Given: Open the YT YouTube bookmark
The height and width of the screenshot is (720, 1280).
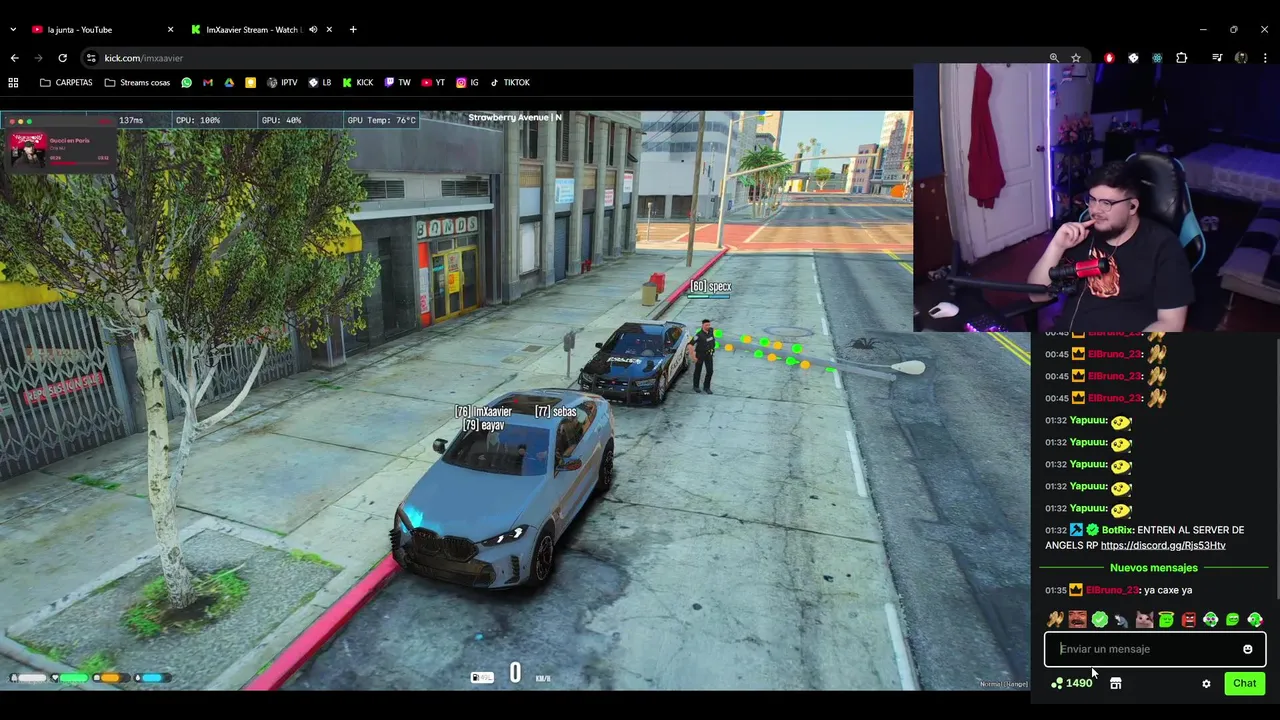Looking at the screenshot, I should point(433,83).
